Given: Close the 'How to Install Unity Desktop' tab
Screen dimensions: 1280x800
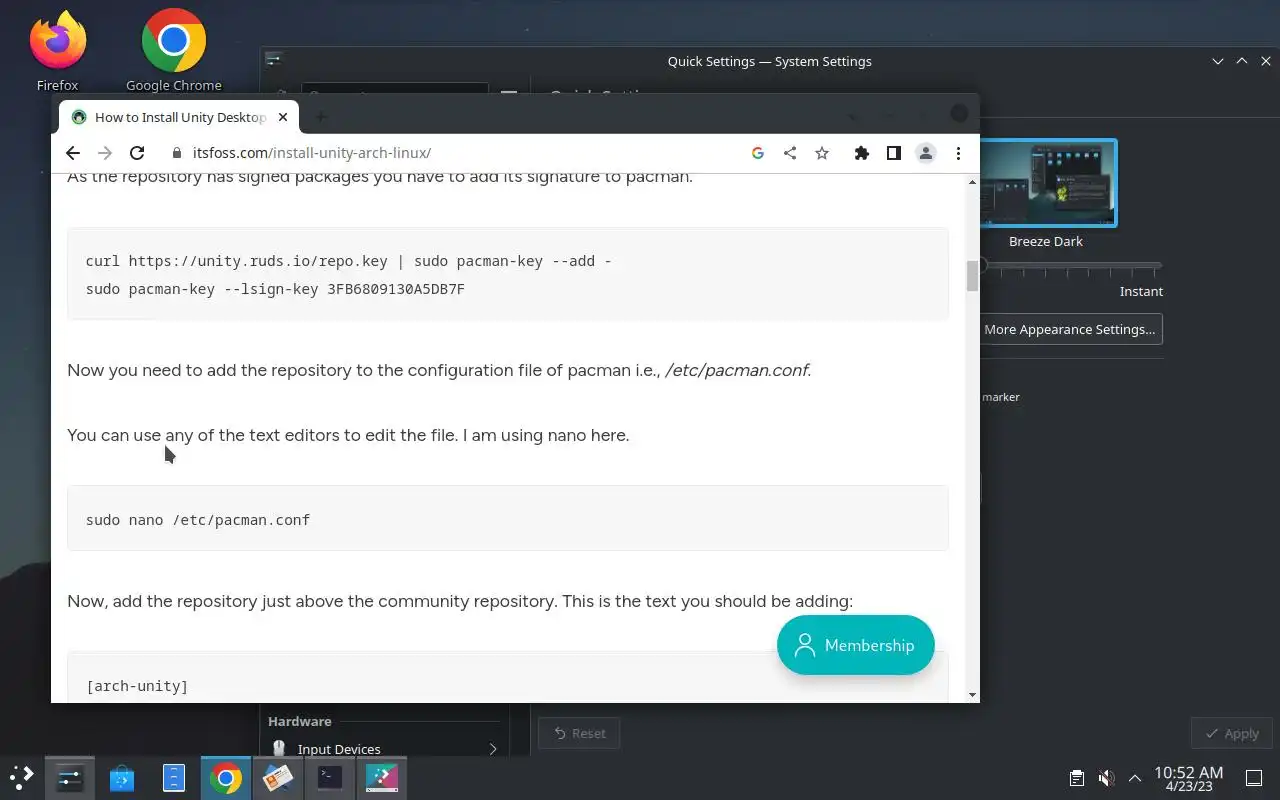Looking at the screenshot, I should coord(283,117).
